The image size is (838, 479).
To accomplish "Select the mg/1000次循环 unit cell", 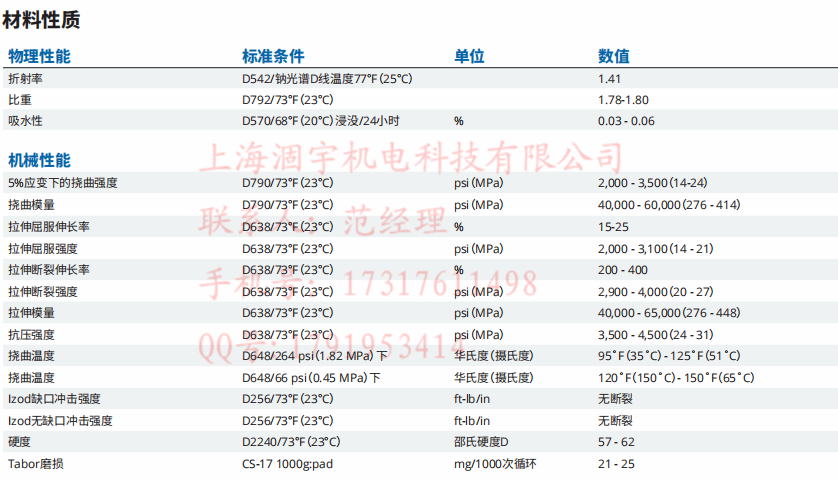I will pyautogui.click(x=495, y=464).
